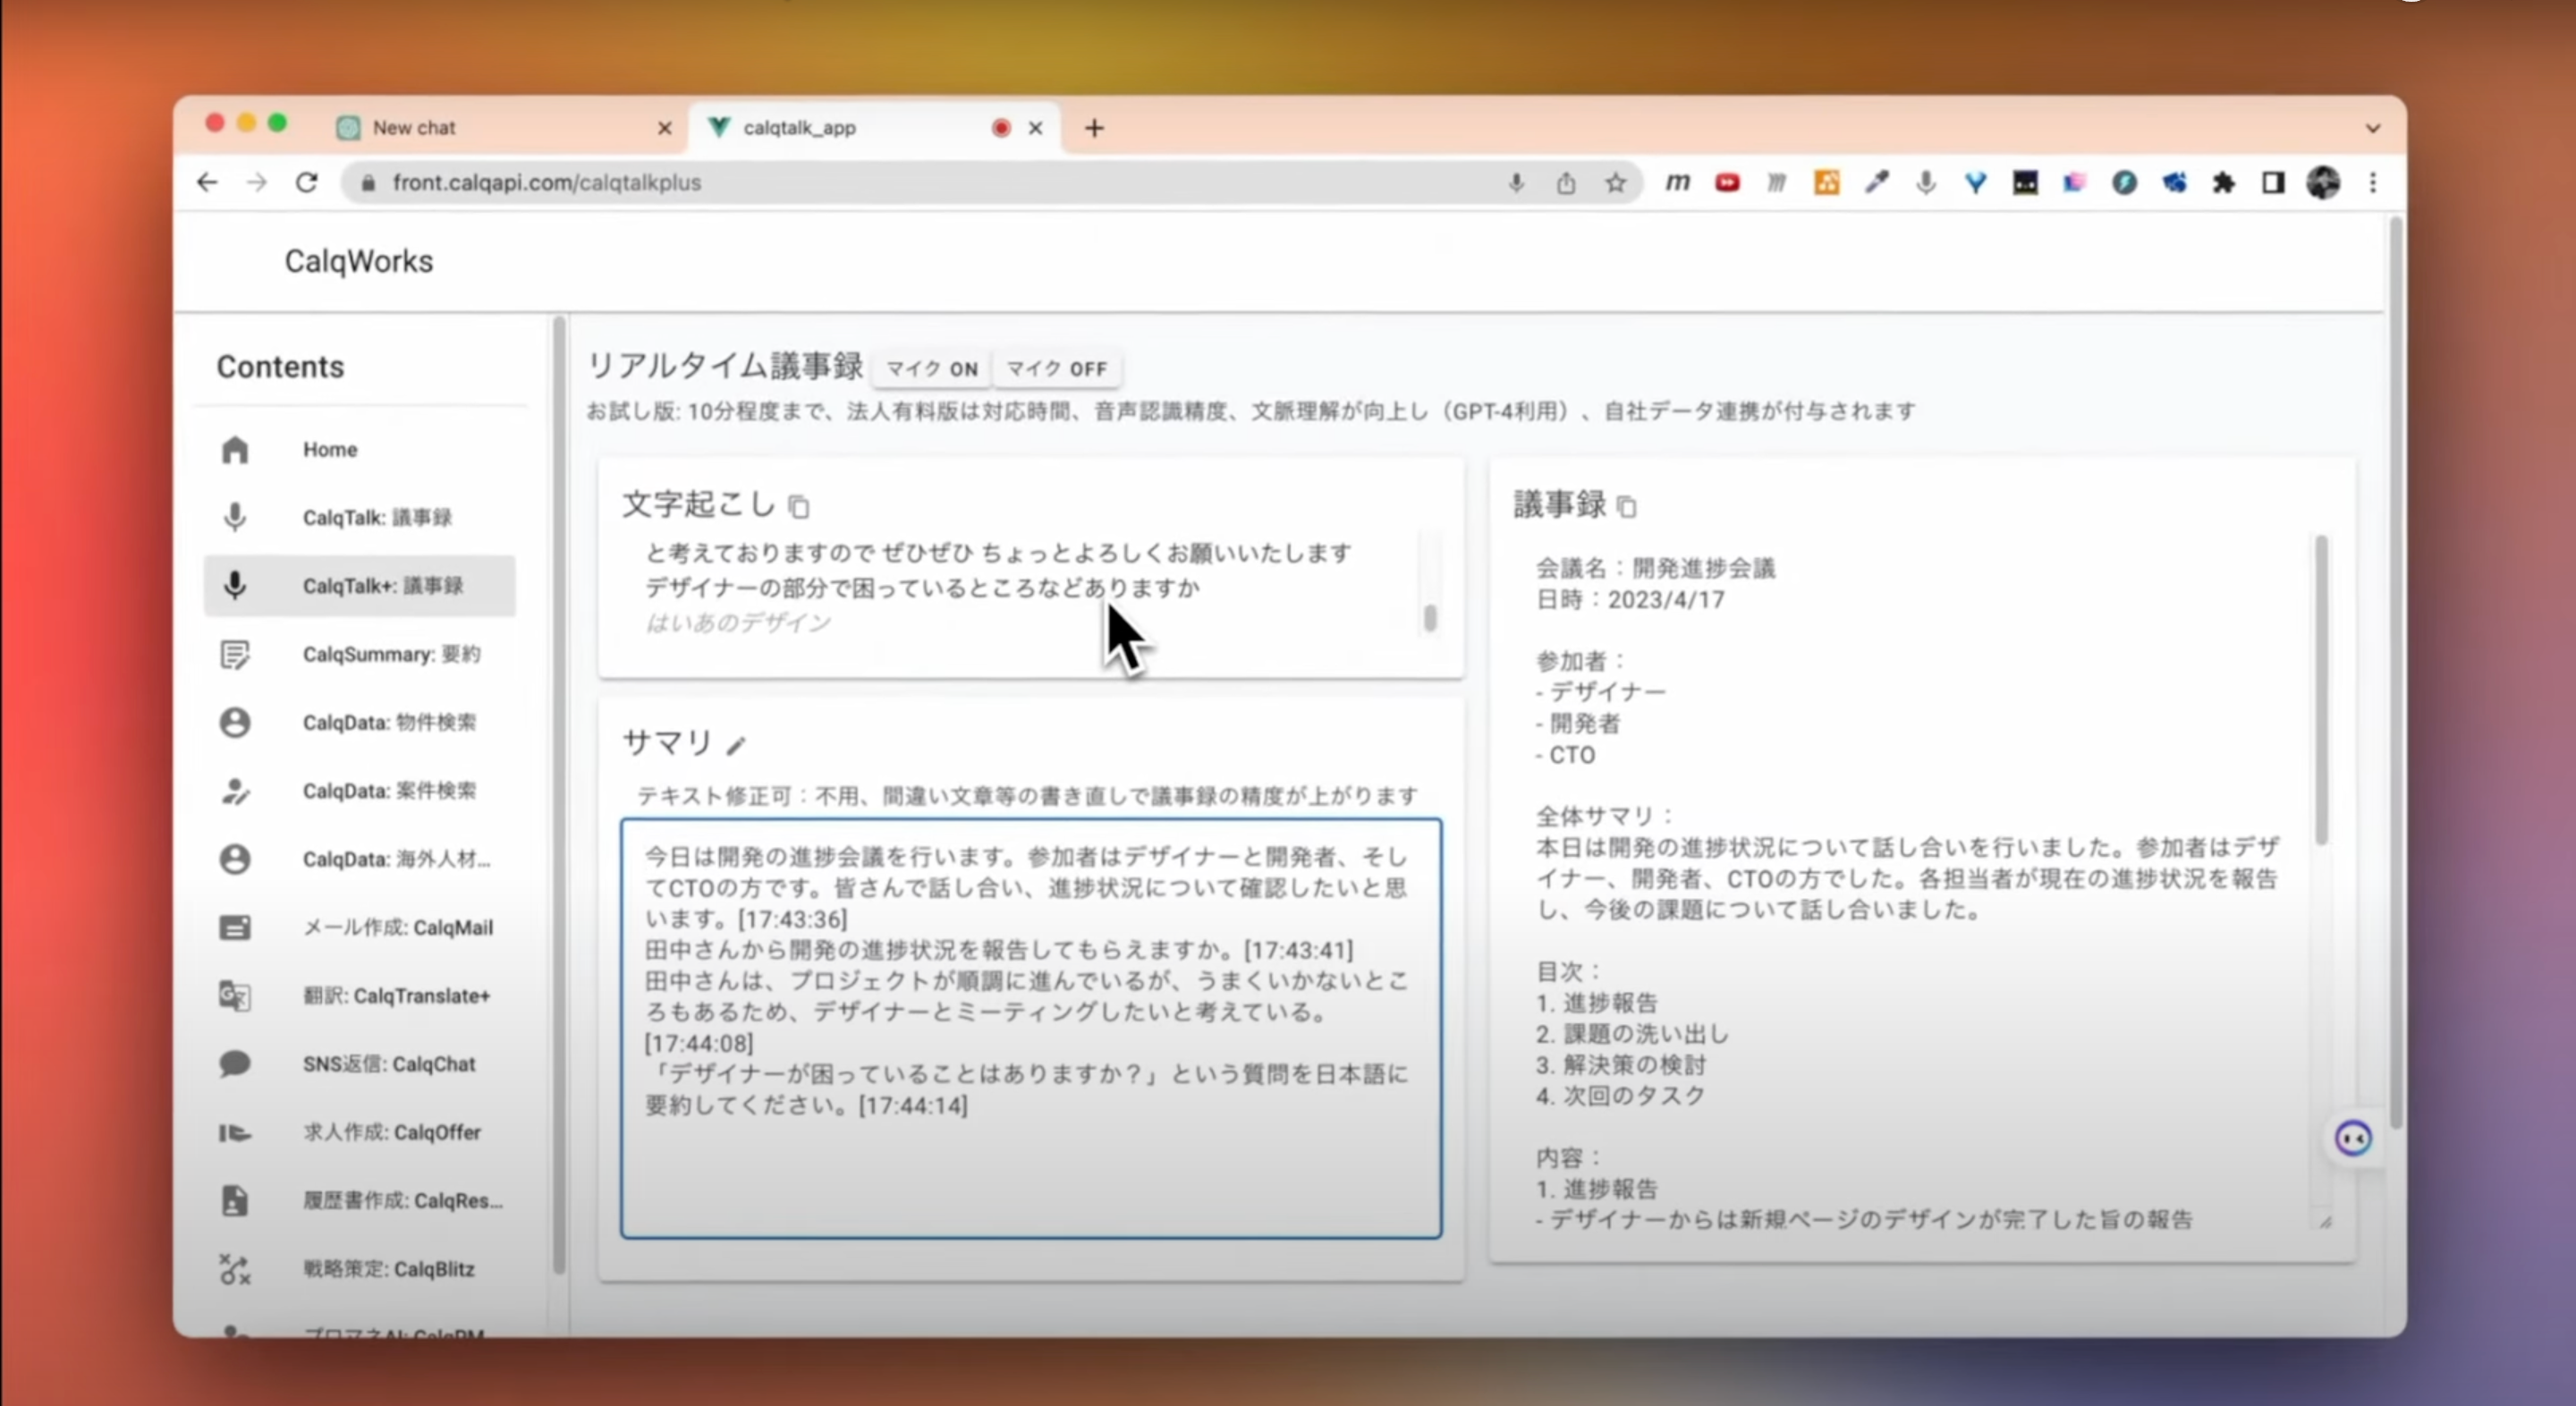Open Chrome three-dot menu

(x=2373, y=183)
